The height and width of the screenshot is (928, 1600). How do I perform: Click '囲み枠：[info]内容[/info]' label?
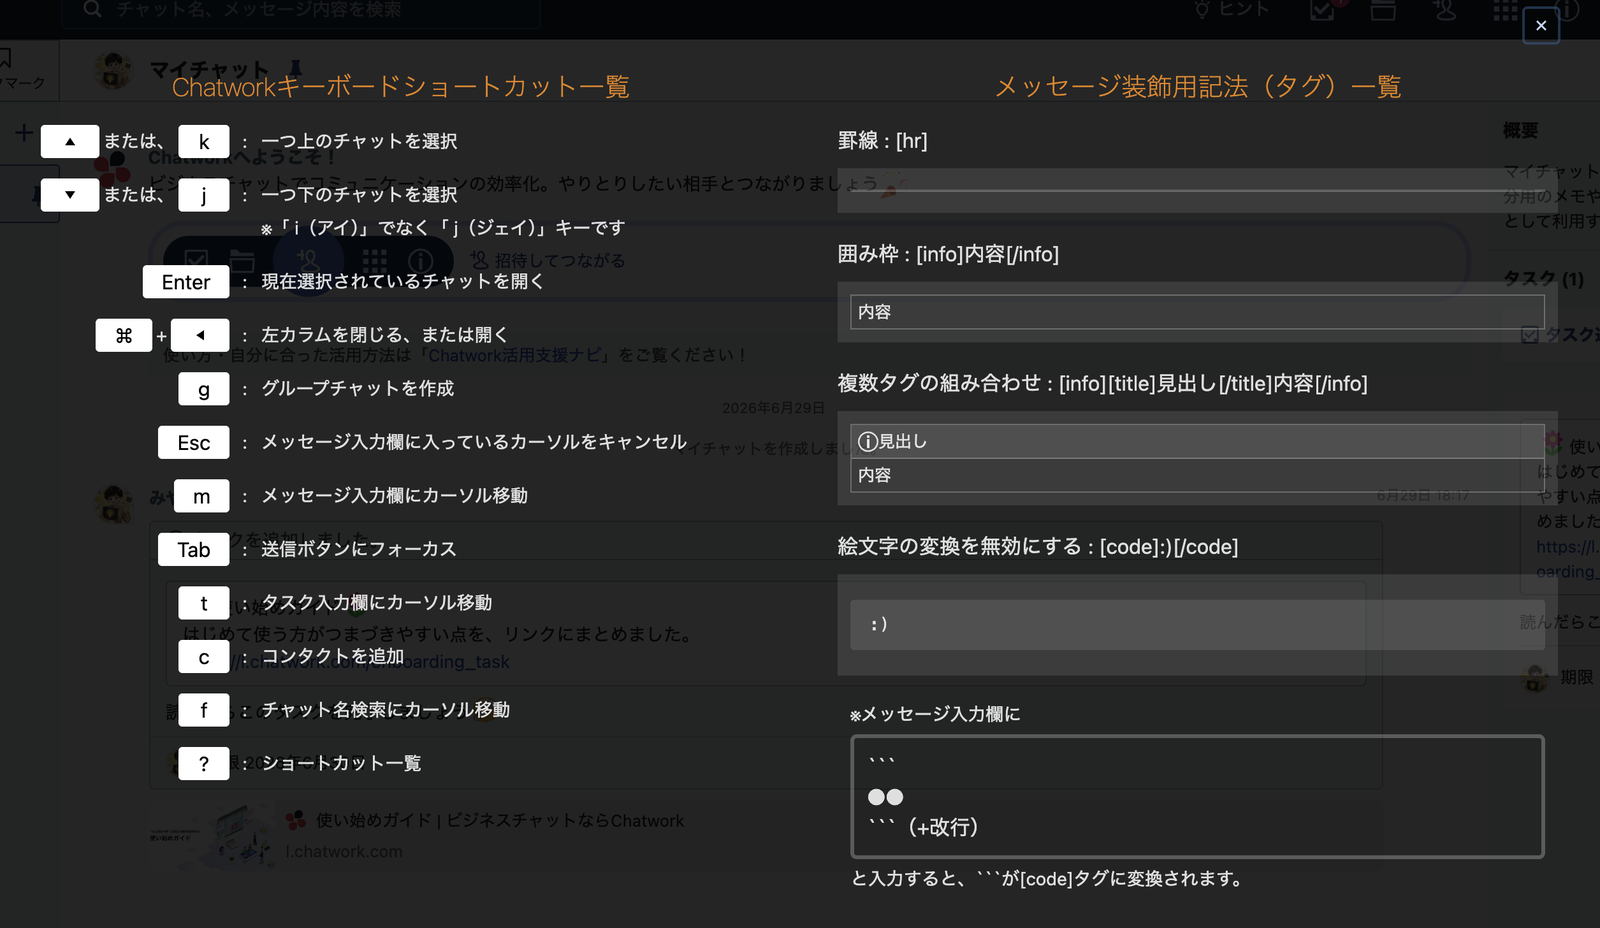pos(948,254)
